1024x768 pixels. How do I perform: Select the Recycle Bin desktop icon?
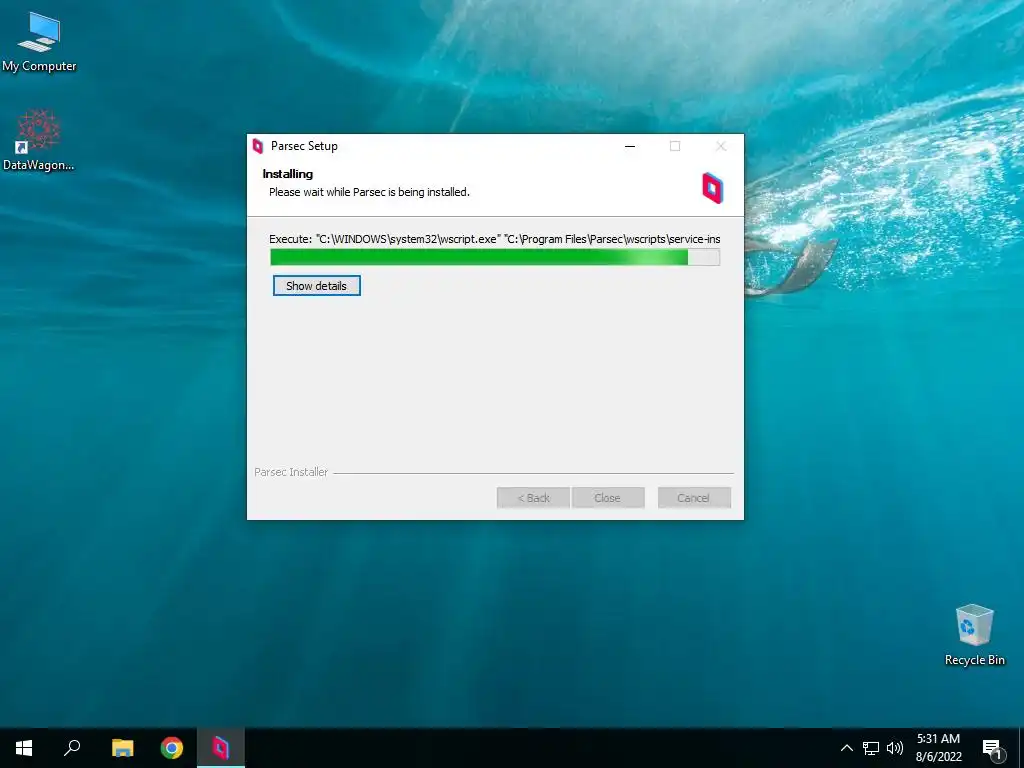click(974, 635)
